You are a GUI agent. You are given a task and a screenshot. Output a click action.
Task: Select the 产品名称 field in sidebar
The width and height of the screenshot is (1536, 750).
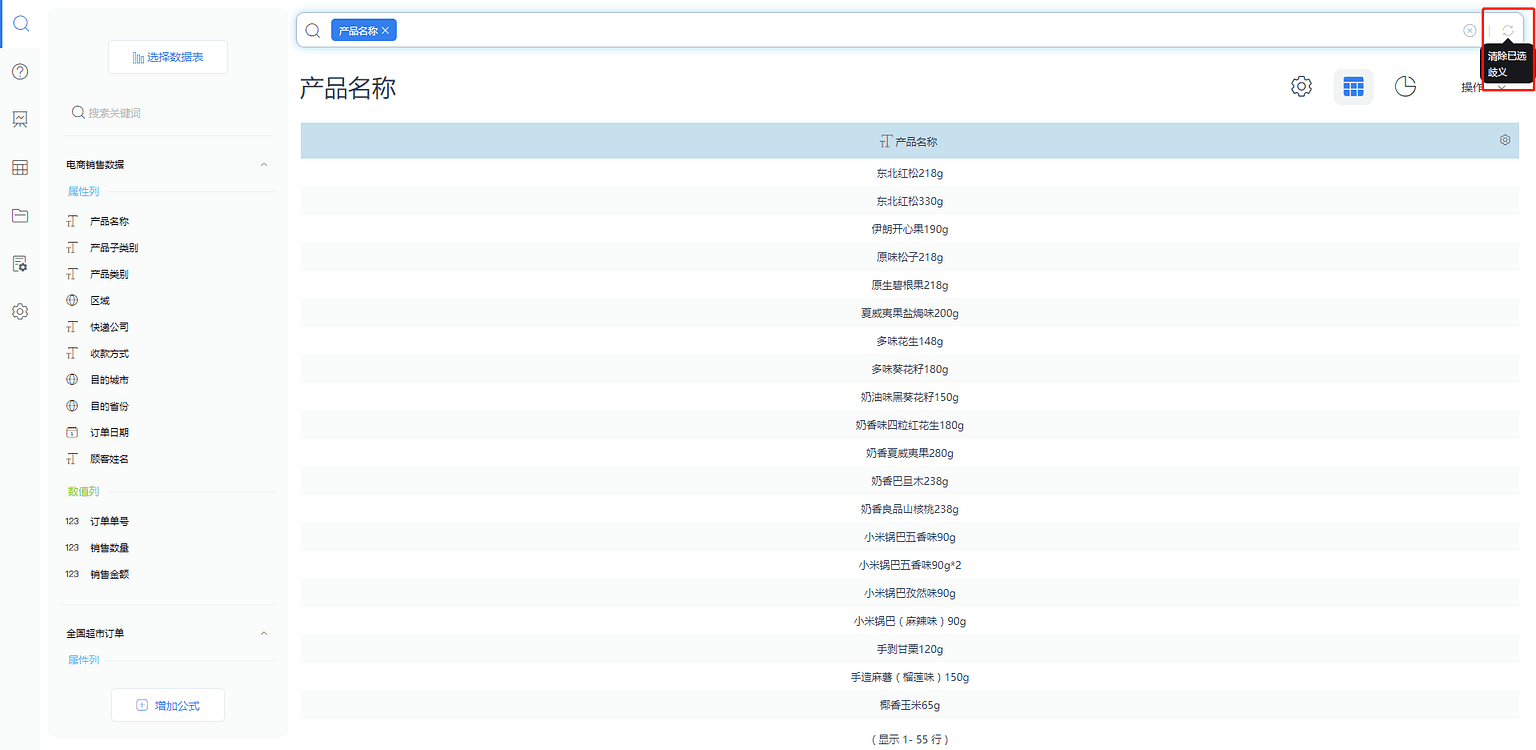[x=109, y=221]
